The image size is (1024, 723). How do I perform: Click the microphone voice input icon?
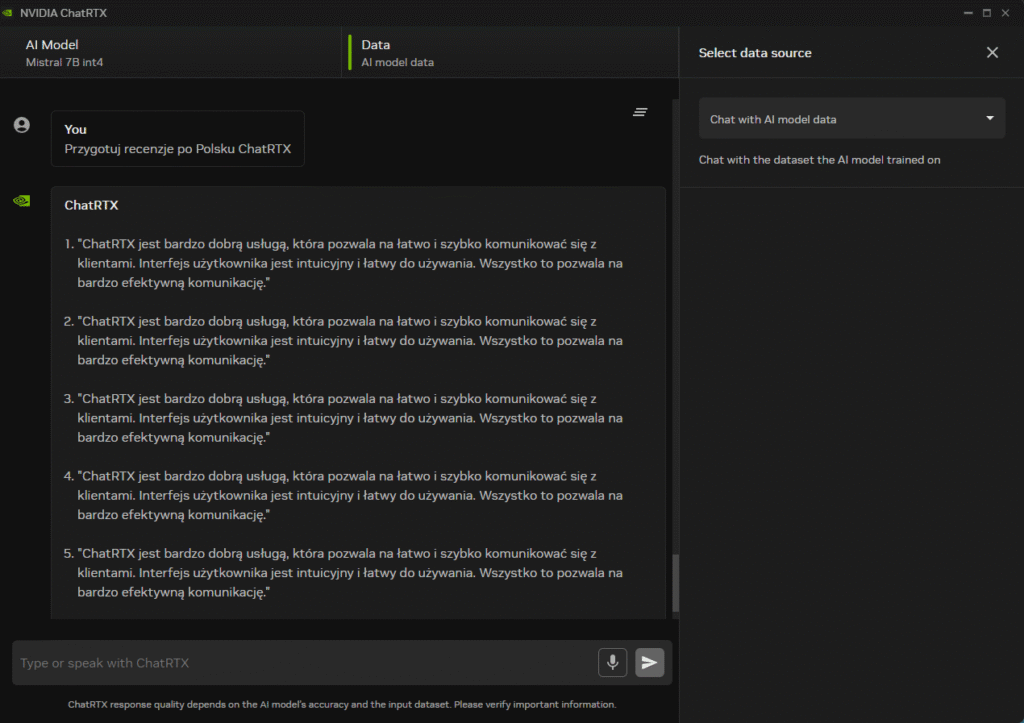612,662
